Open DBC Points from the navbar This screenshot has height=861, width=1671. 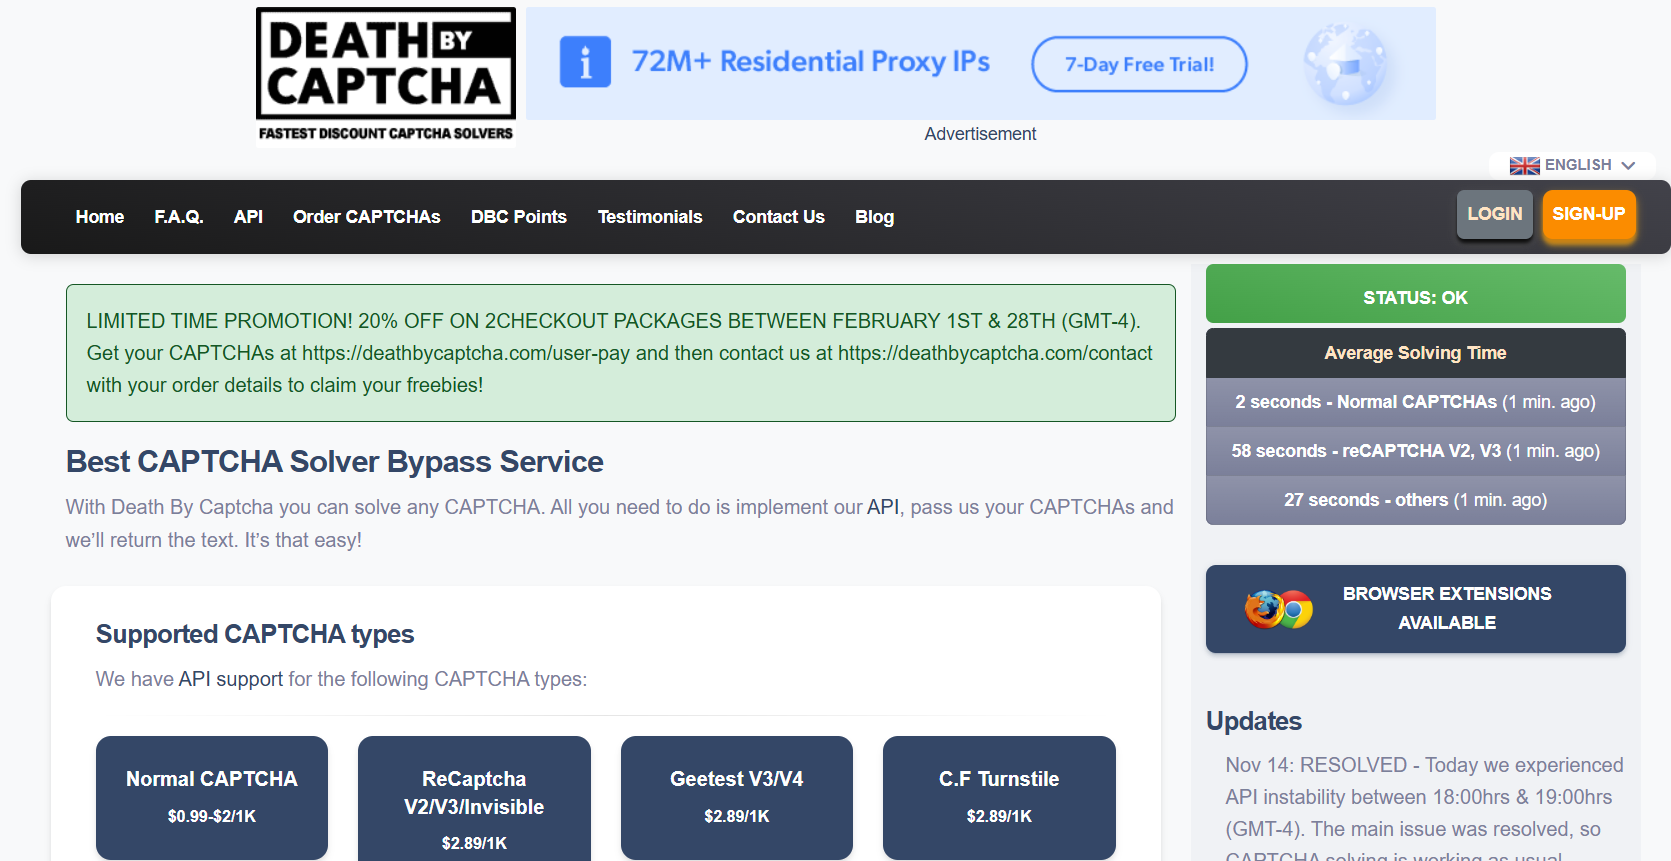click(x=519, y=217)
